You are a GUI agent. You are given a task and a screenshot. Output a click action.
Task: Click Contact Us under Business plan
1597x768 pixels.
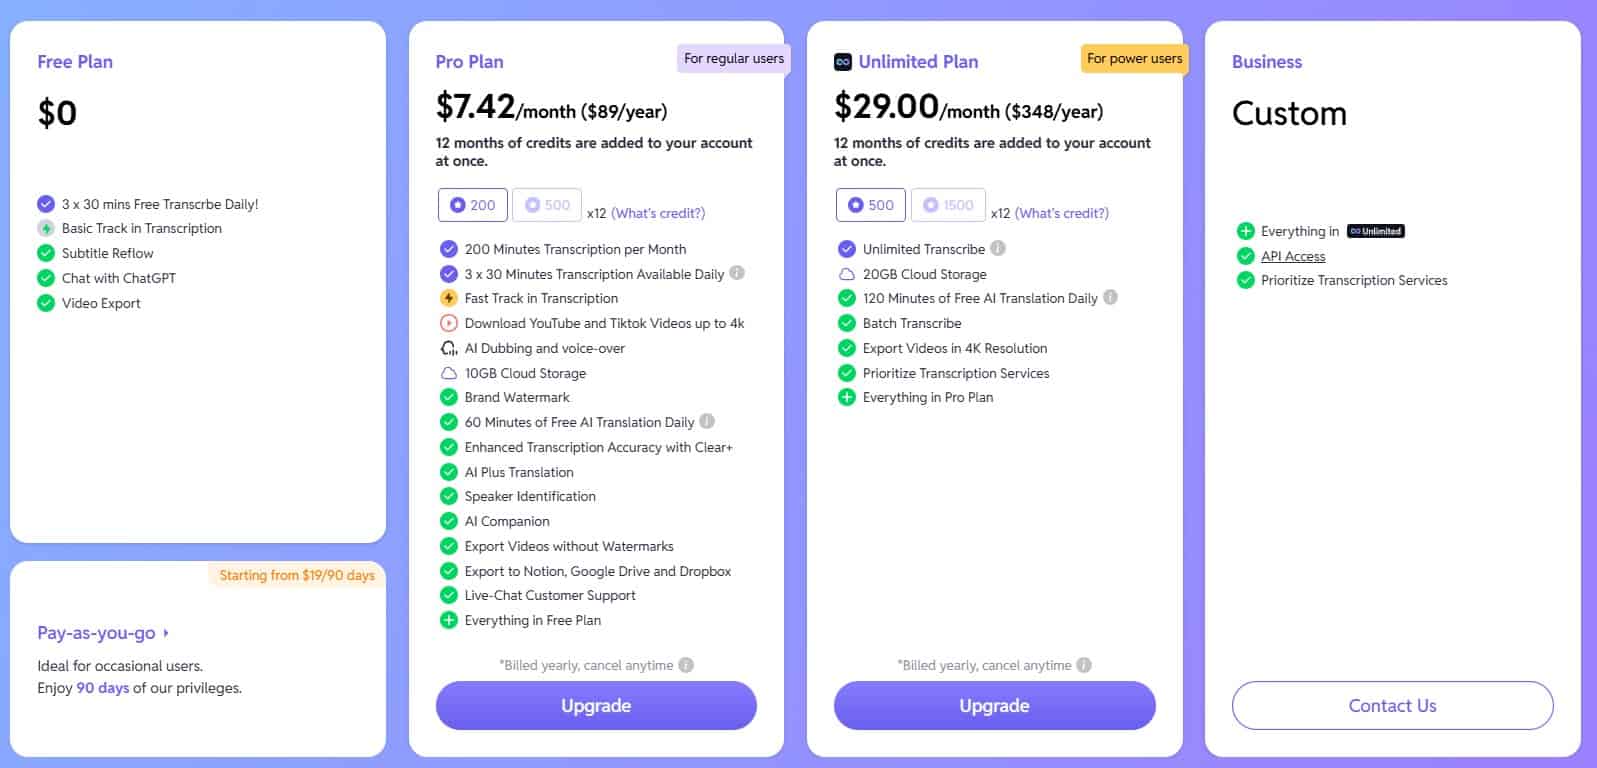pyautogui.click(x=1392, y=705)
